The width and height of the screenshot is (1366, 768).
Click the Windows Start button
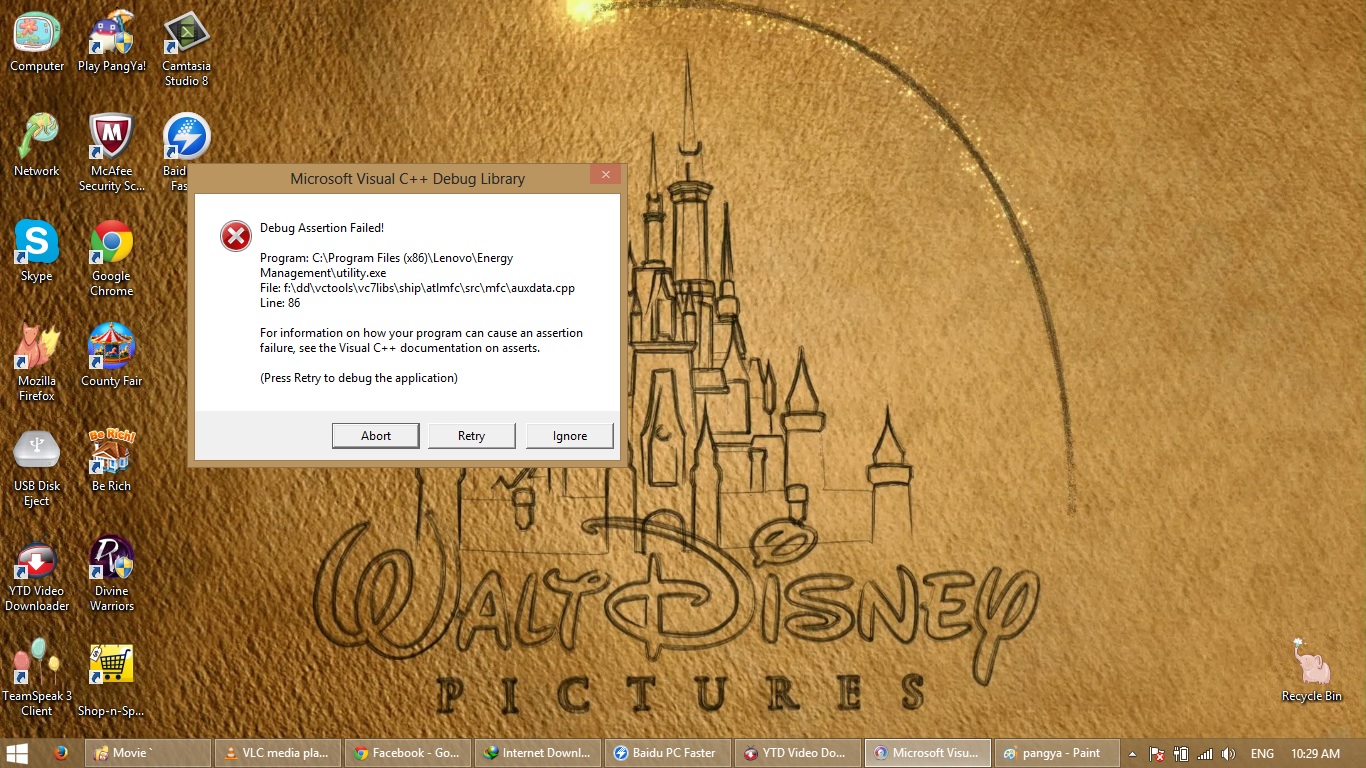17,753
